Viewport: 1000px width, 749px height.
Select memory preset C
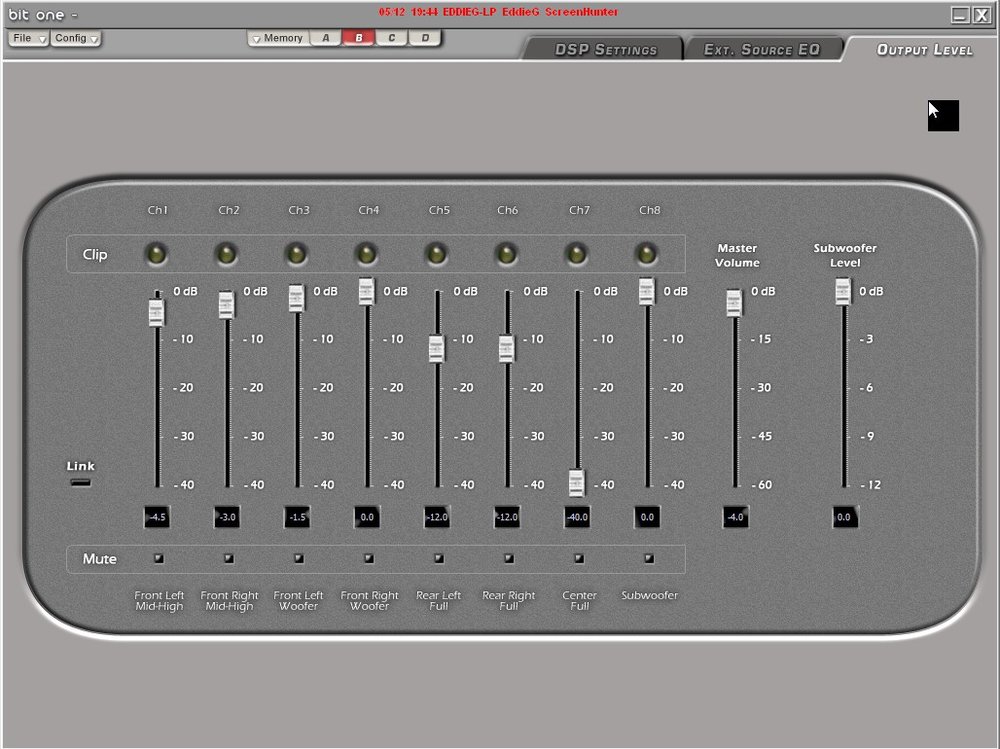(x=392, y=38)
